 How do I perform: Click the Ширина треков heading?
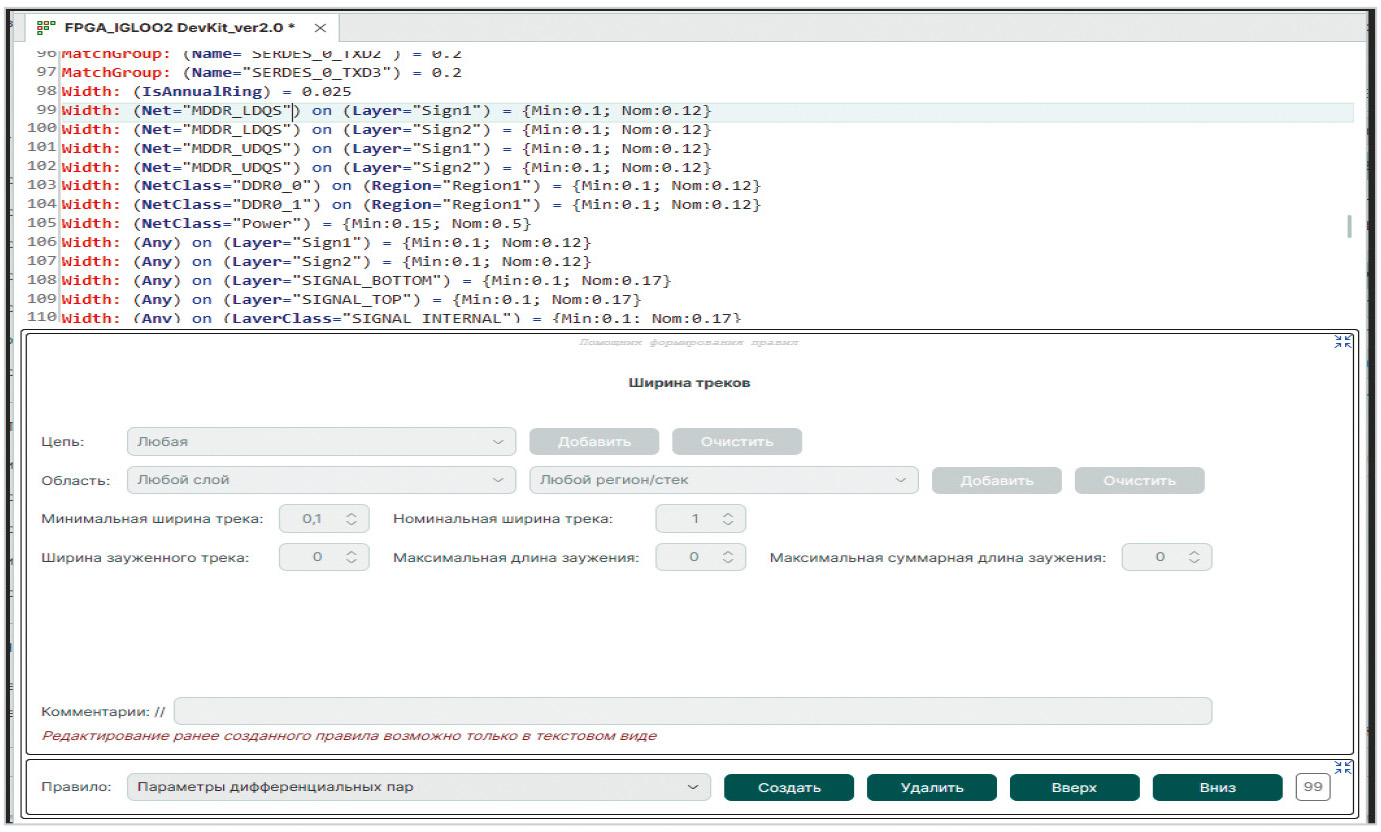tap(689, 382)
